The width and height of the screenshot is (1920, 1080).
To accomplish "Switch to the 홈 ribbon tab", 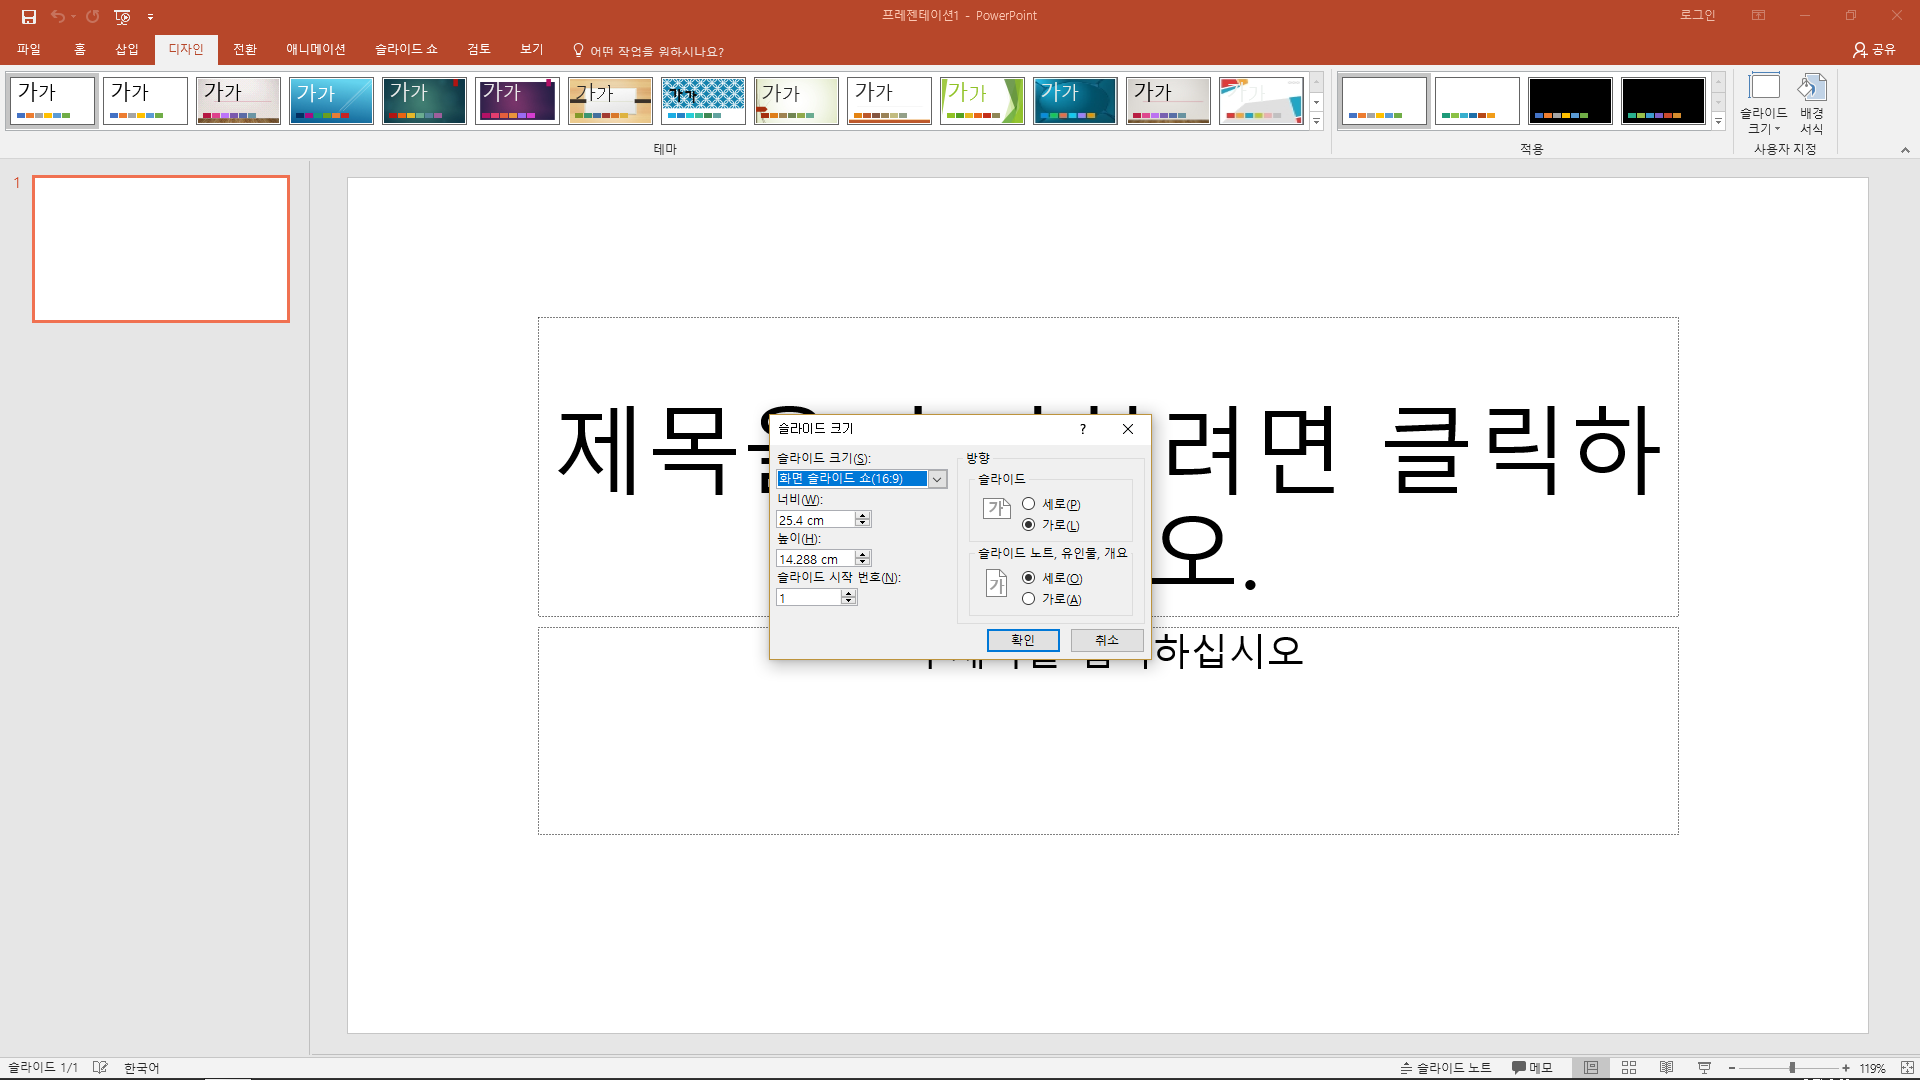I will (x=80, y=49).
